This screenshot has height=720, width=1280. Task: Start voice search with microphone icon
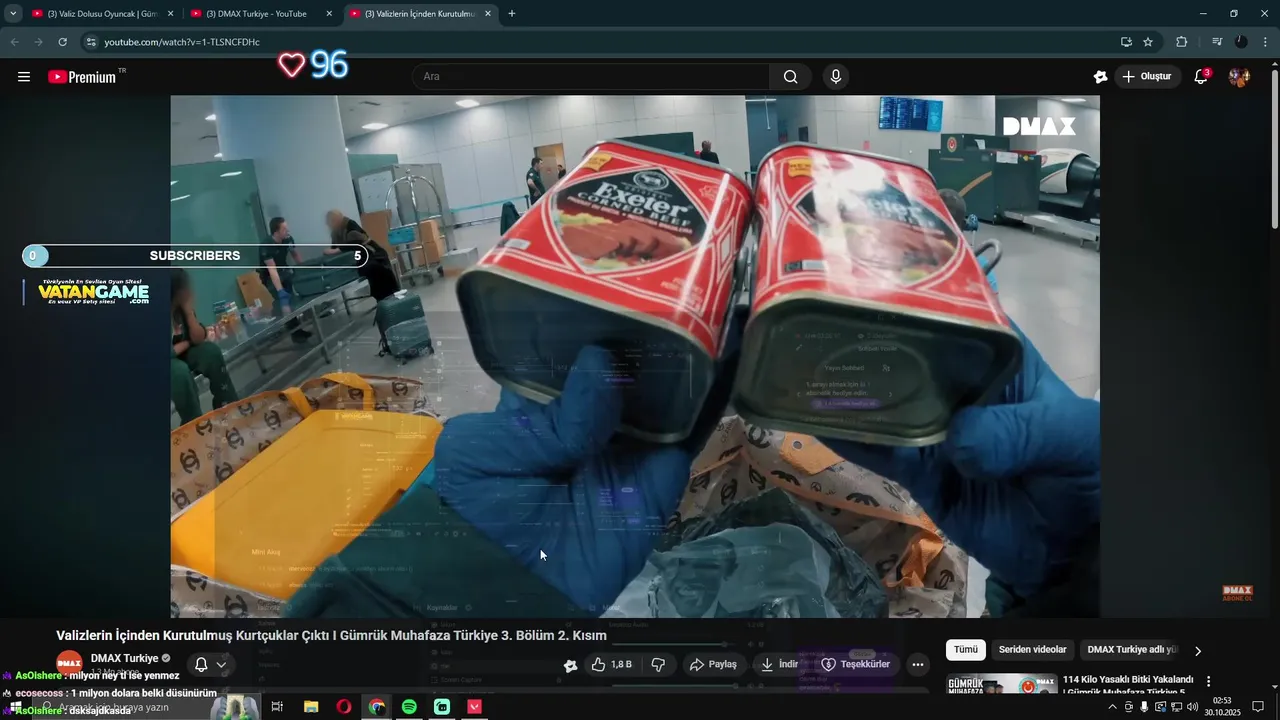(836, 77)
